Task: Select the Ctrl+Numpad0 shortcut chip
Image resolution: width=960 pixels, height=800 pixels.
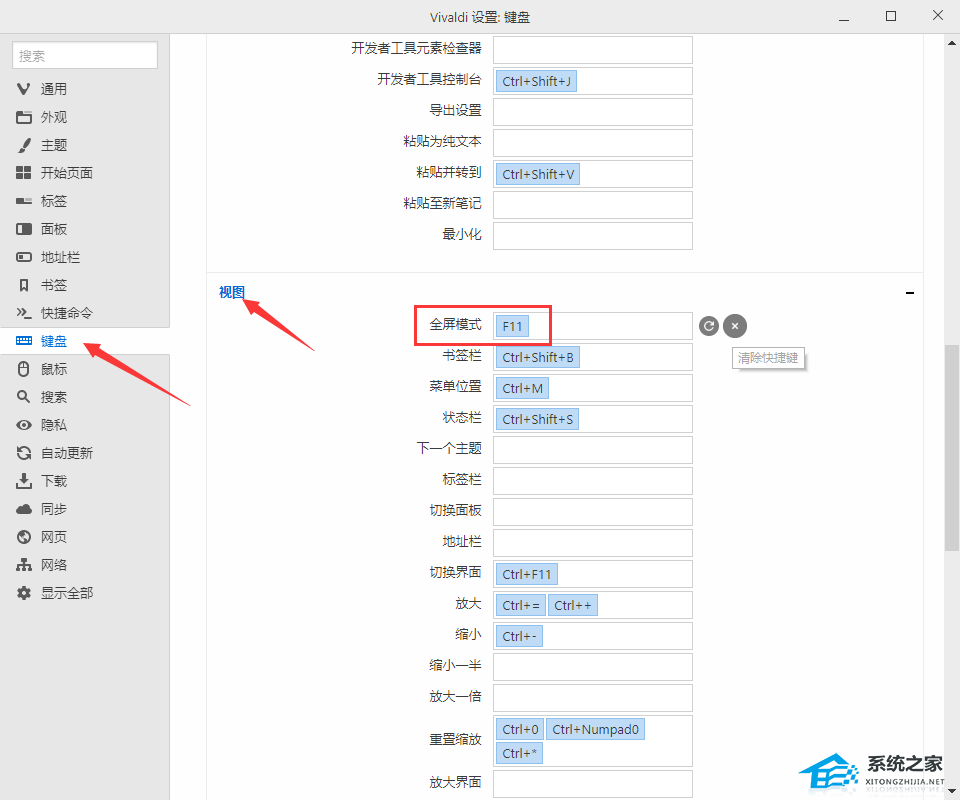Action: (595, 730)
